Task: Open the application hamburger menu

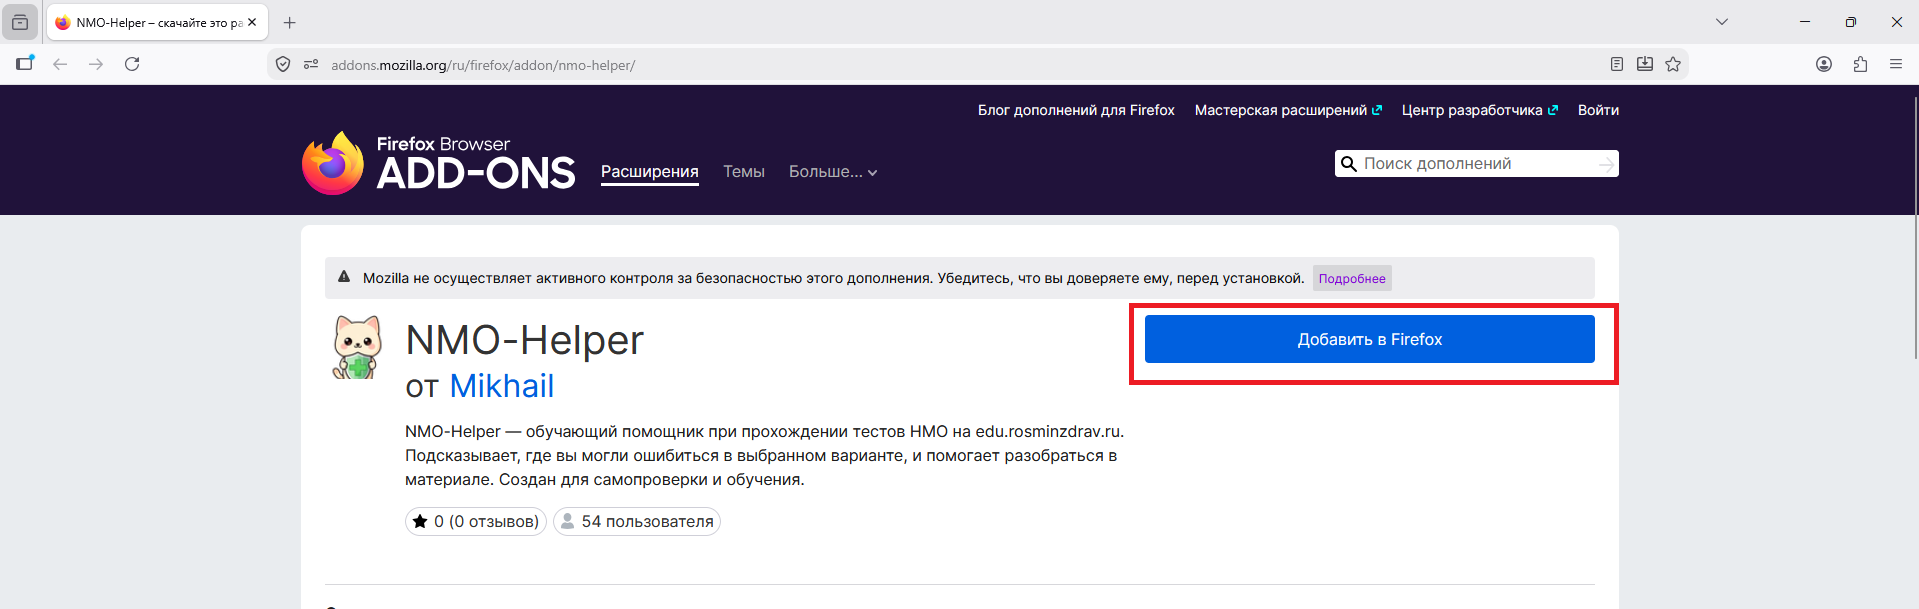Action: click(x=1896, y=64)
